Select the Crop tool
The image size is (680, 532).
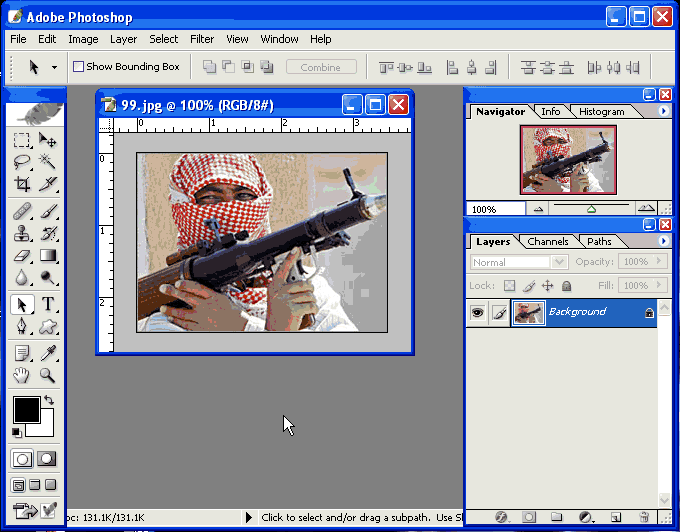(22, 185)
